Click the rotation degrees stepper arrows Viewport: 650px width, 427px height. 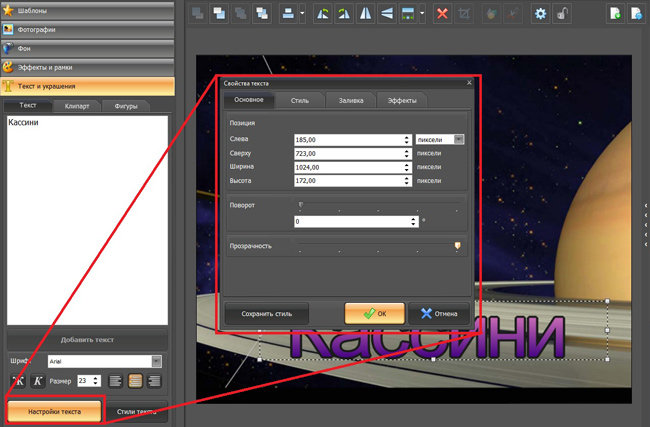414,221
